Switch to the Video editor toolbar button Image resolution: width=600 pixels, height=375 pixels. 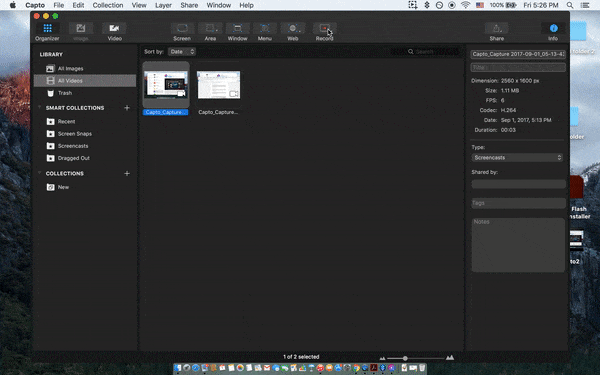click(x=114, y=32)
